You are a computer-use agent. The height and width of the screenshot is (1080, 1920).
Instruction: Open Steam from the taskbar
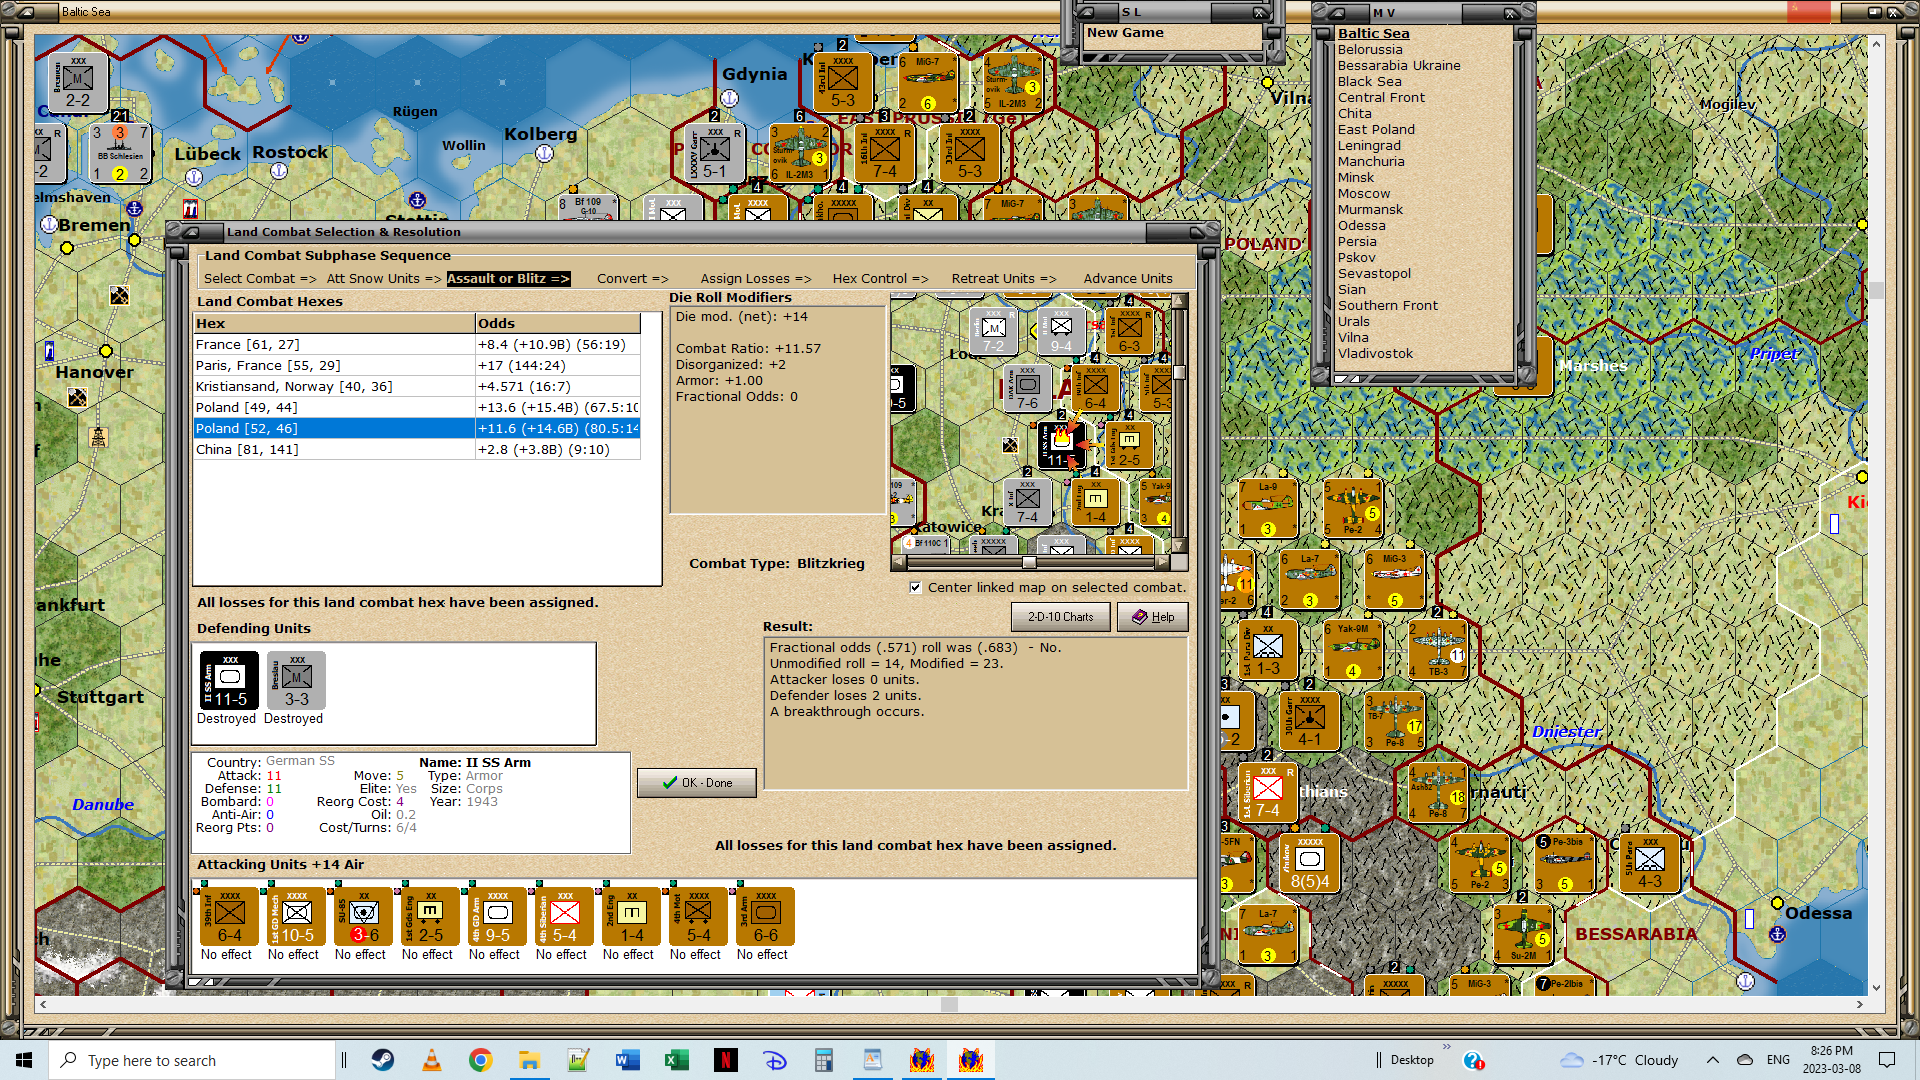[383, 1060]
